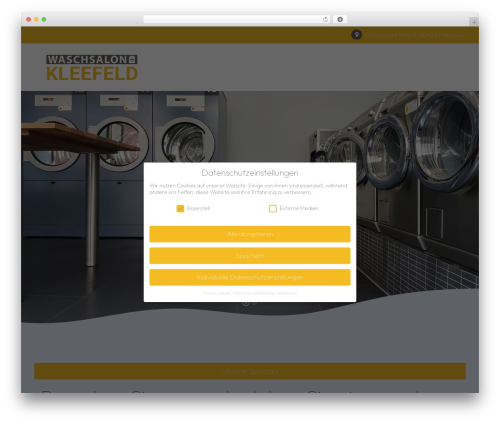Image resolution: width=500 pixels, height=423 pixels.
Task: Open the Impressum link
Action: (x=287, y=293)
